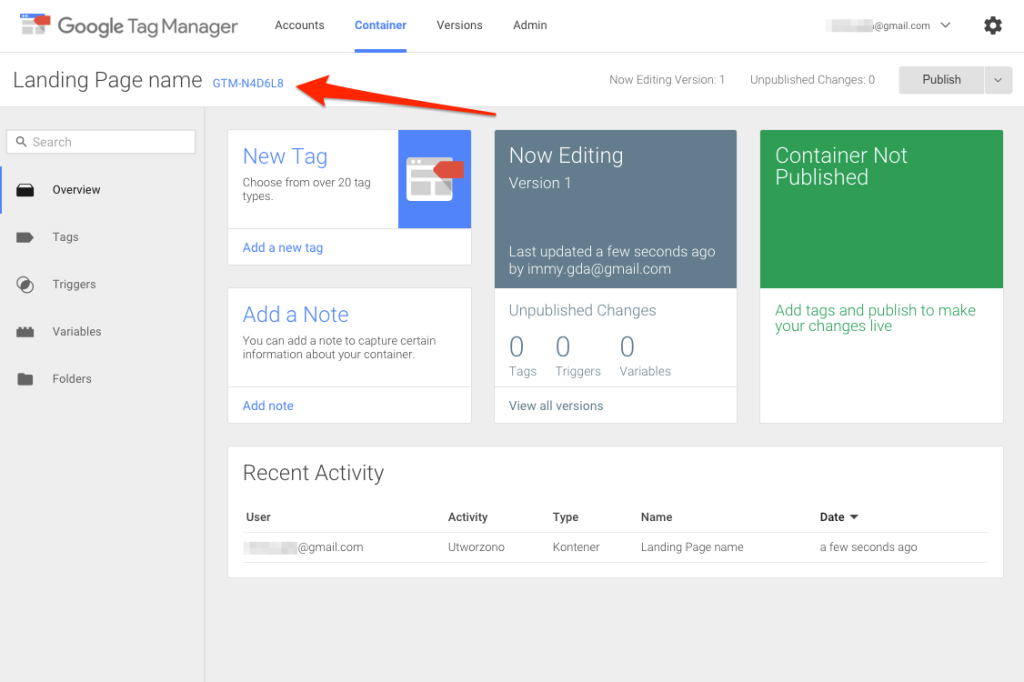Click the Add note link
Screen dimensions: 1024x682
pos(268,406)
